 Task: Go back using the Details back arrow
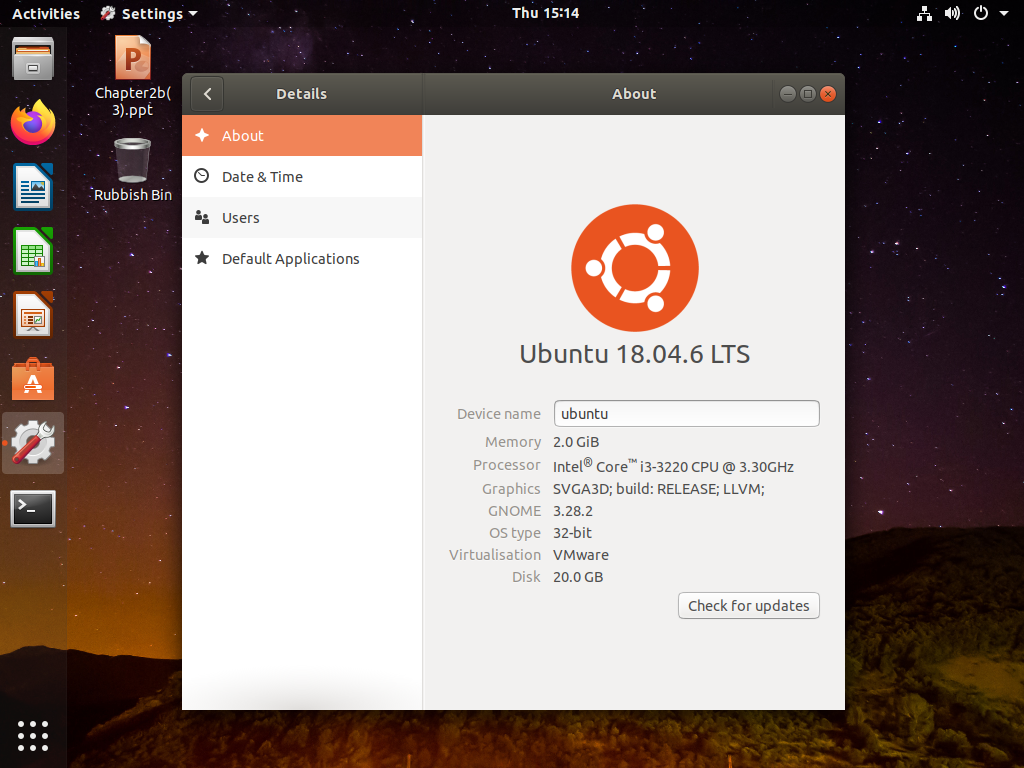207,94
